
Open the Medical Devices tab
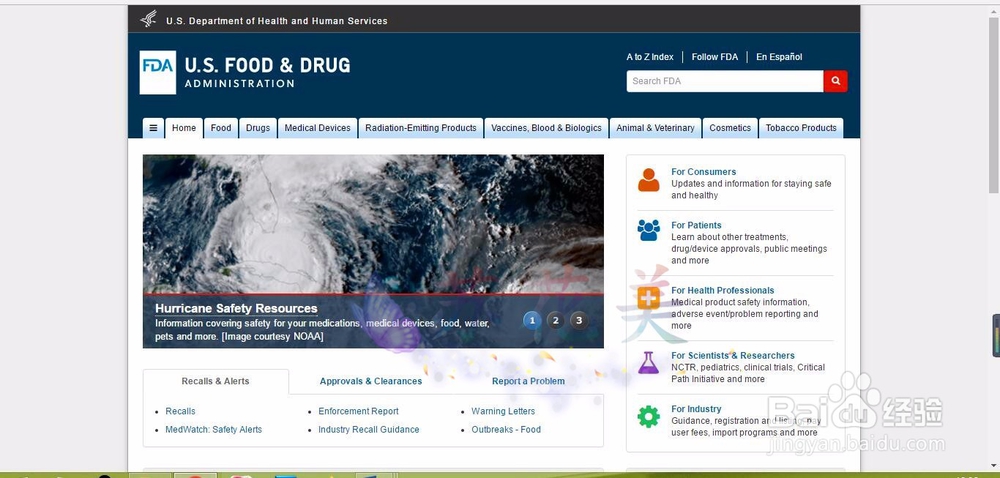[x=317, y=128]
